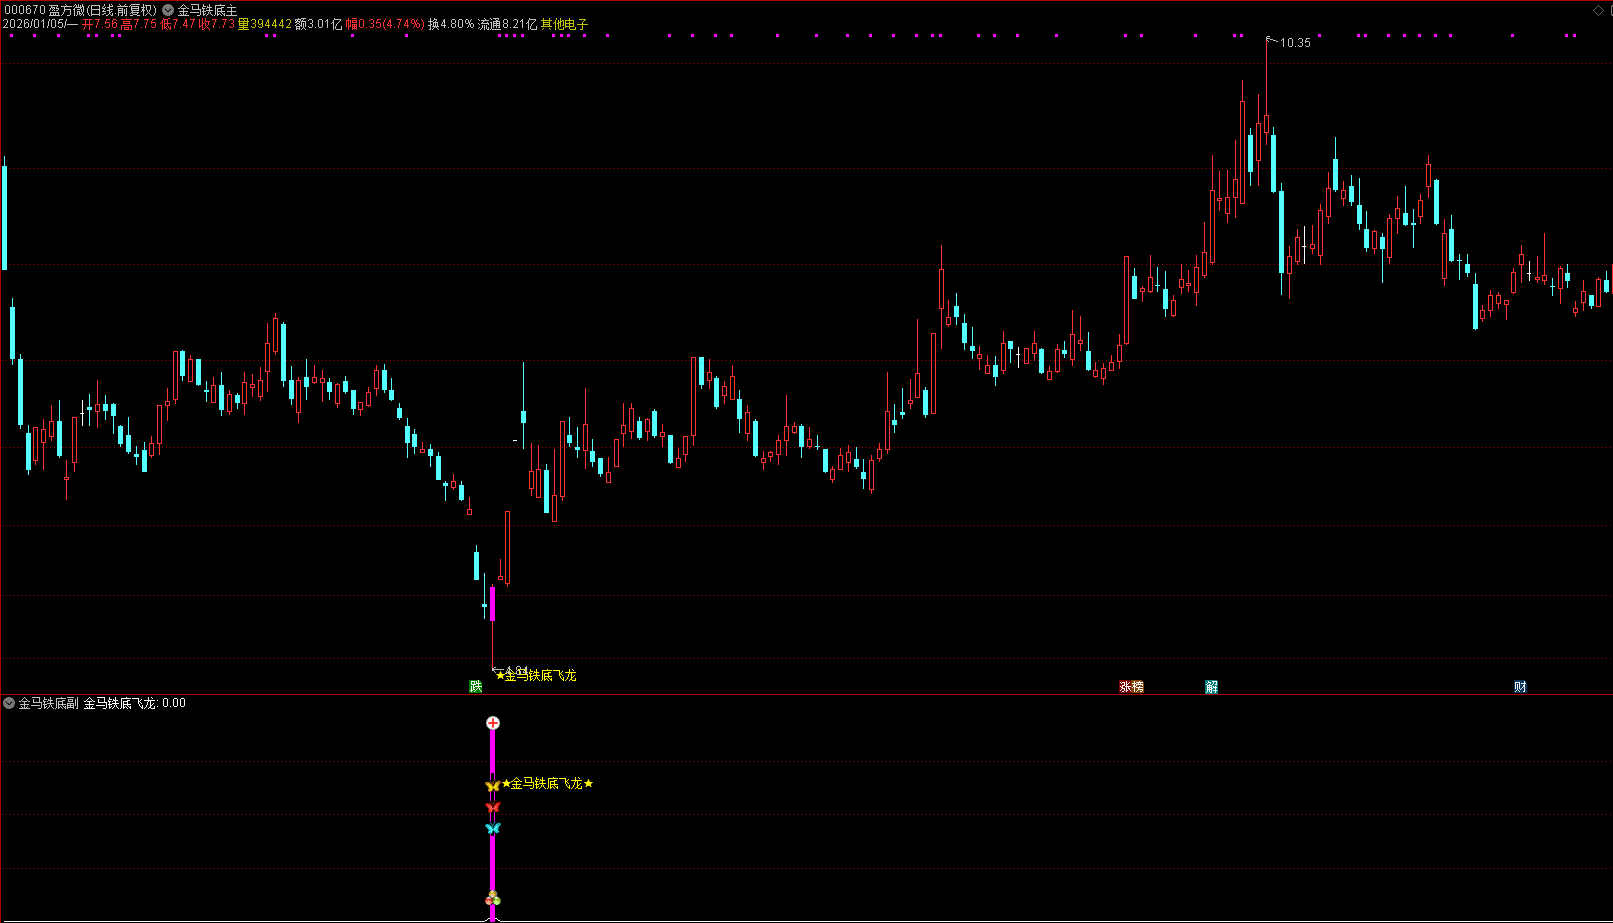Click the red 涨榜 tag marker
1613x923 pixels.
point(1131,686)
